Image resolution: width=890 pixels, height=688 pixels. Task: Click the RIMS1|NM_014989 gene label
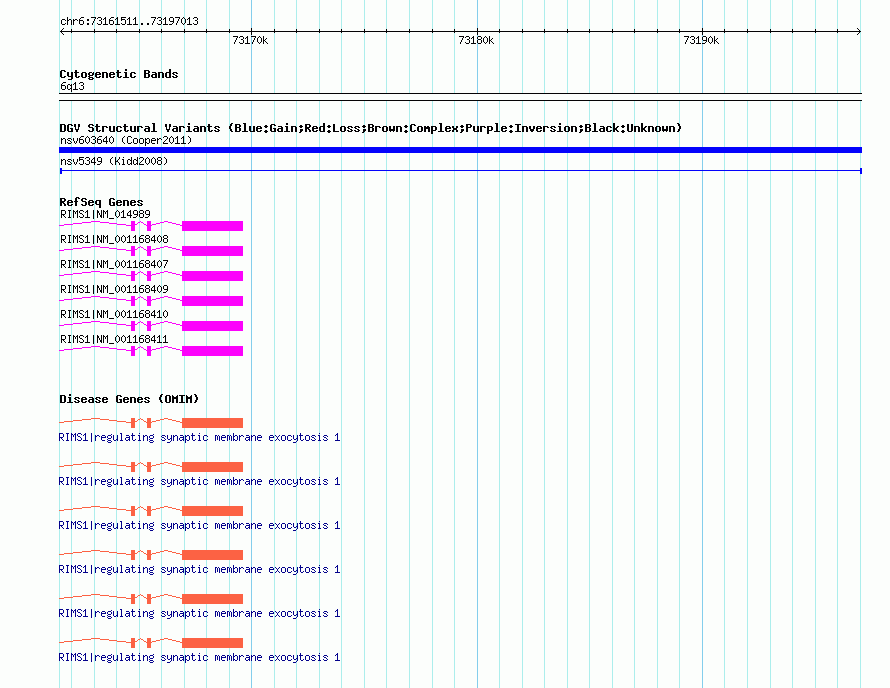(105, 214)
